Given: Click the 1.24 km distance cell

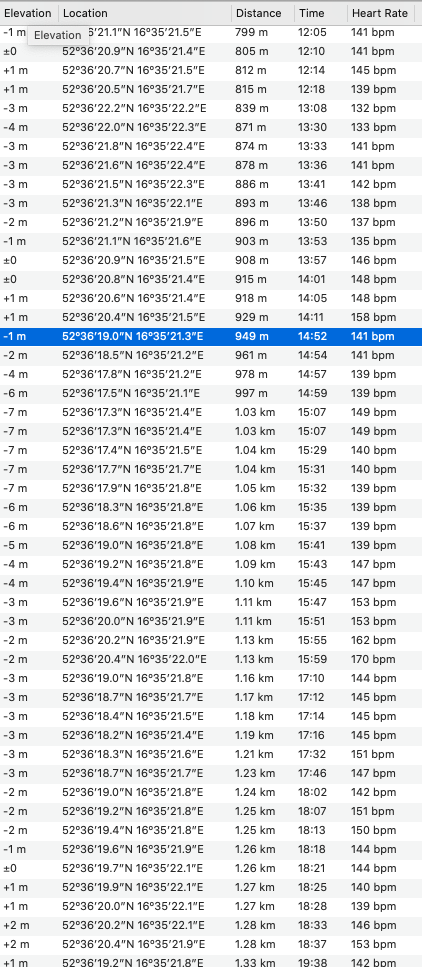Looking at the screenshot, I should (x=255, y=792).
